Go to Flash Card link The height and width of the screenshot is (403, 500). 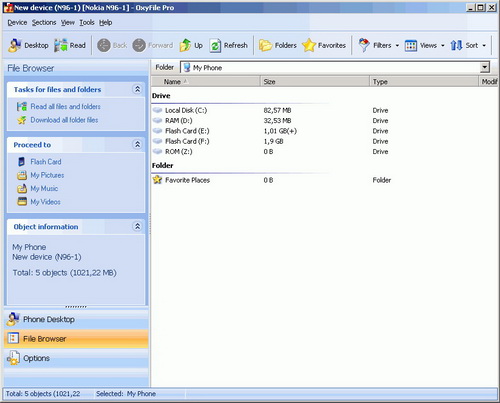point(46,162)
